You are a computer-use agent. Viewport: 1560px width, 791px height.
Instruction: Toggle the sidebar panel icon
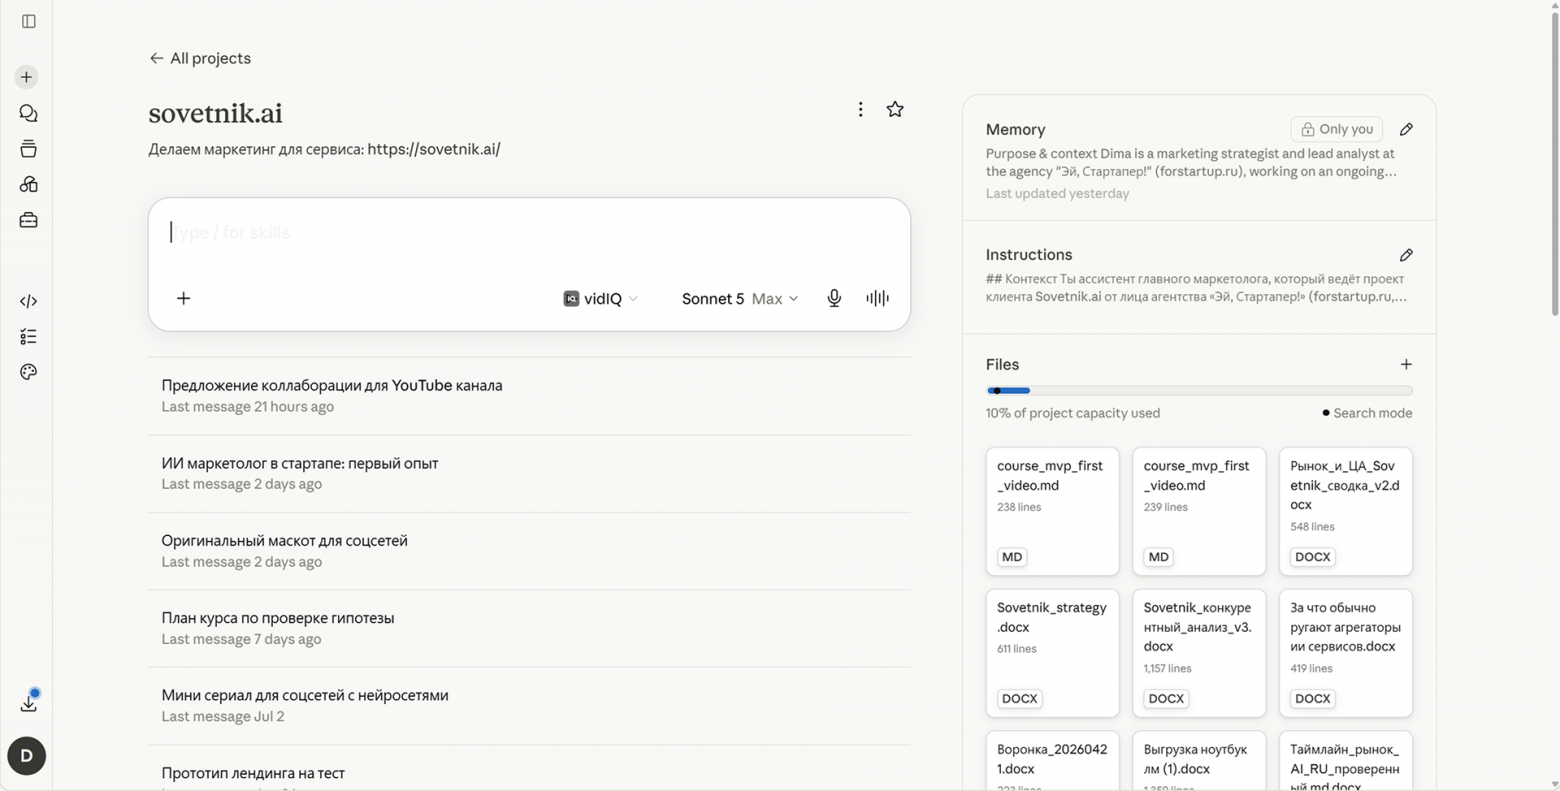(x=28, y=21)
